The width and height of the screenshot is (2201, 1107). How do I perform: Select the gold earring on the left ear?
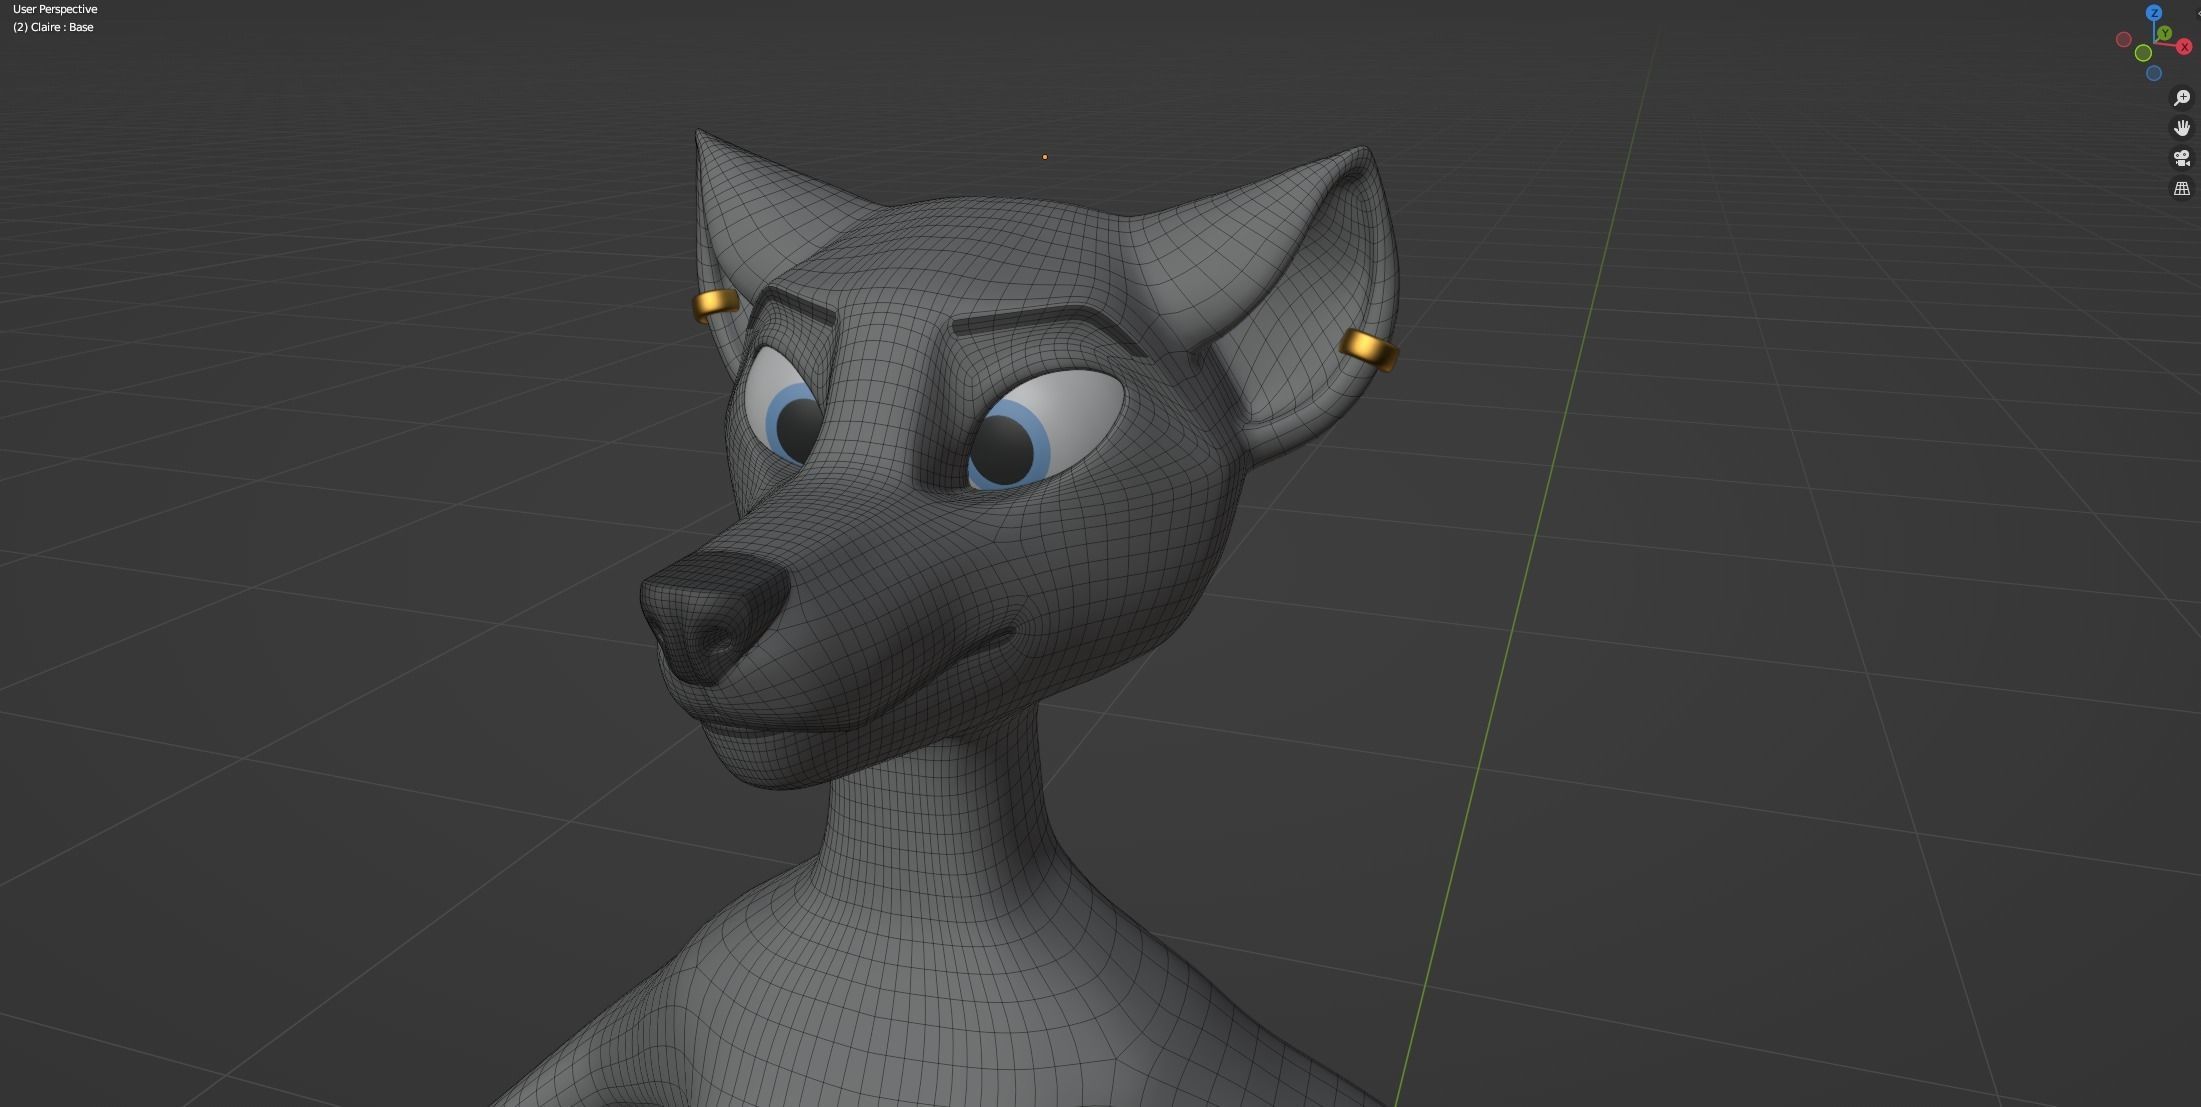point(715,304)
